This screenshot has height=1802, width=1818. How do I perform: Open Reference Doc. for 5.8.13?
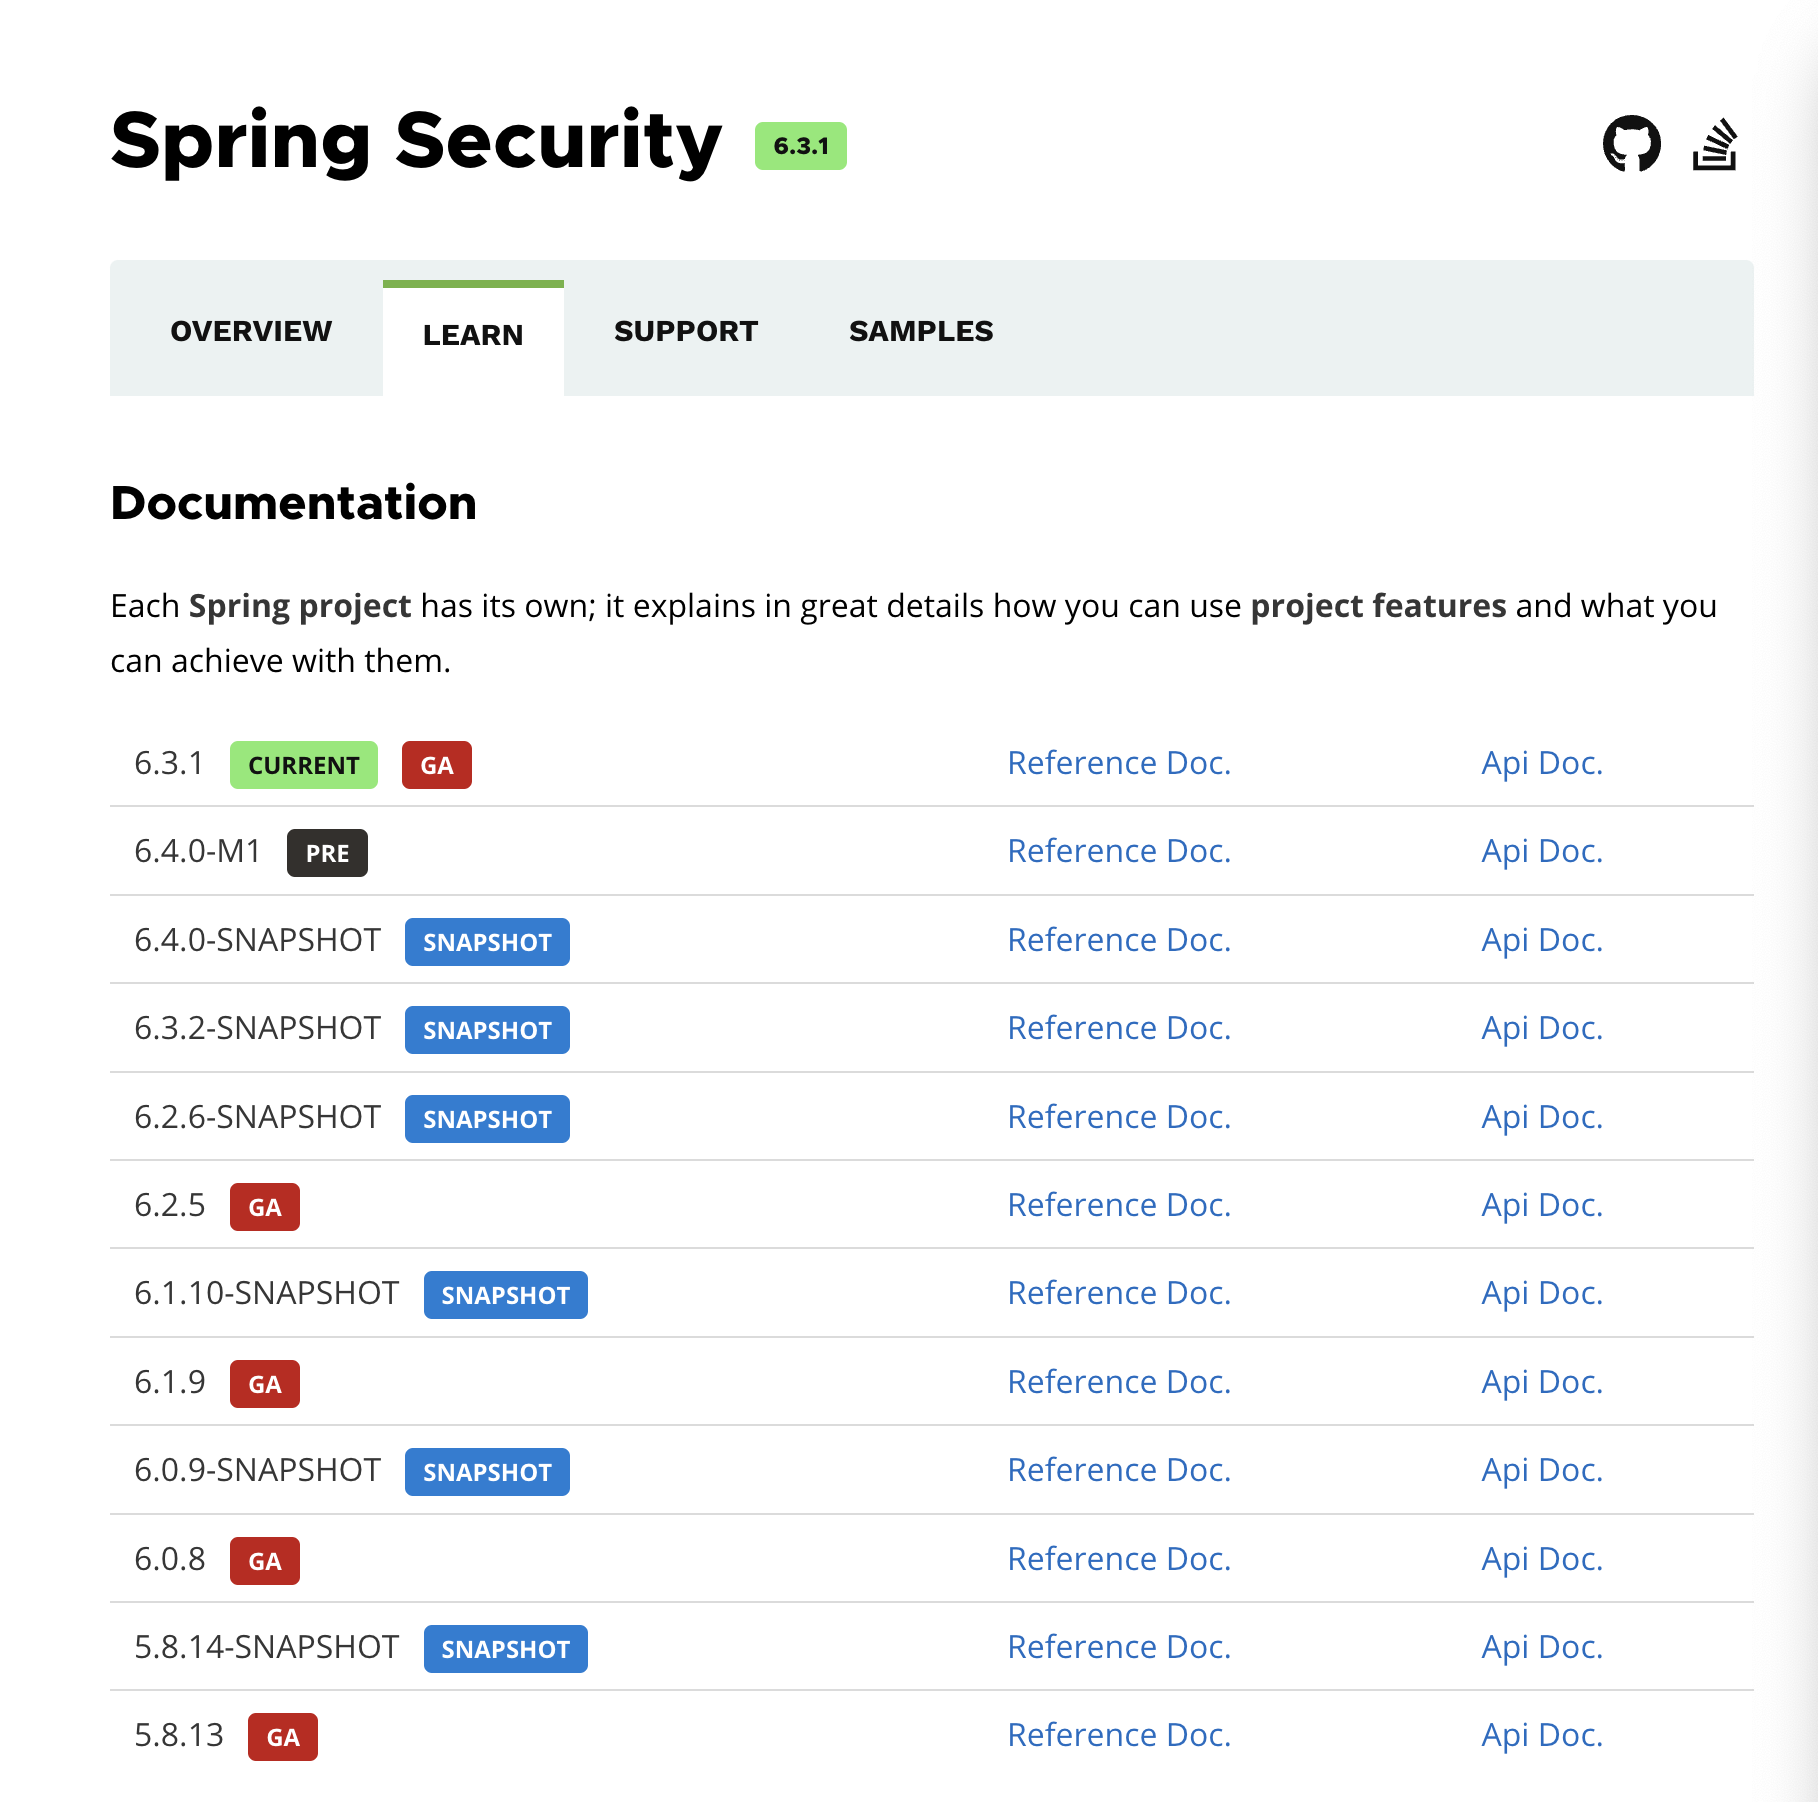[1119, 1735]
